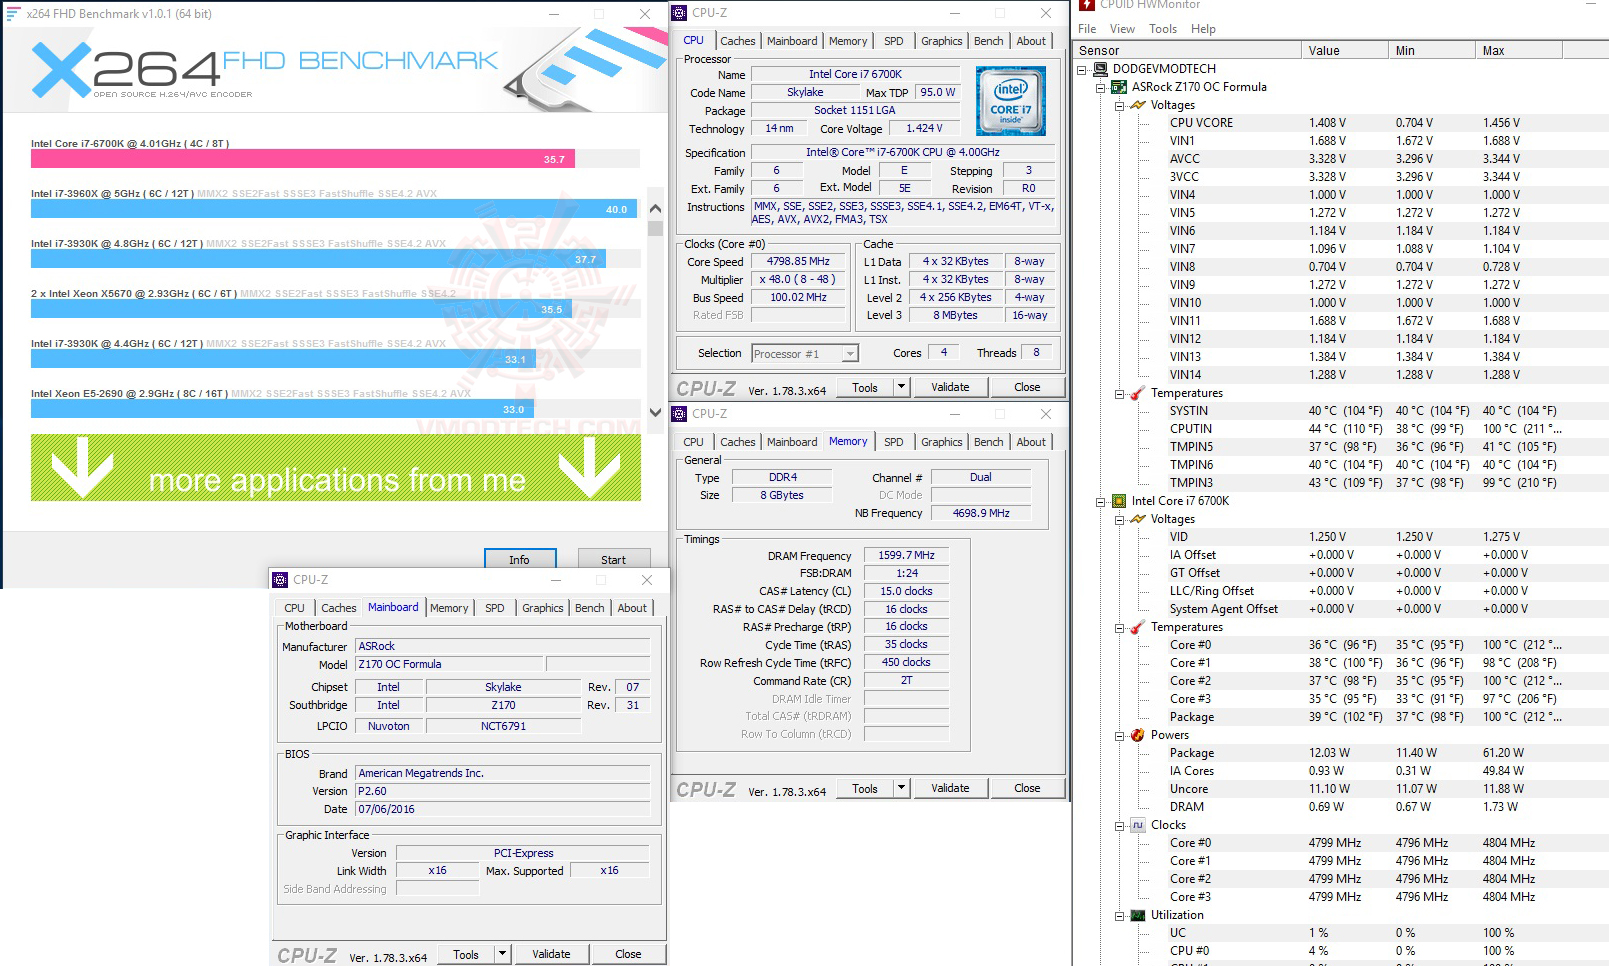Click the benchmark results scrollbar up arrow
Image resolution: width=1609 pixels, height=966 pixels.
[x=655, y=209]
